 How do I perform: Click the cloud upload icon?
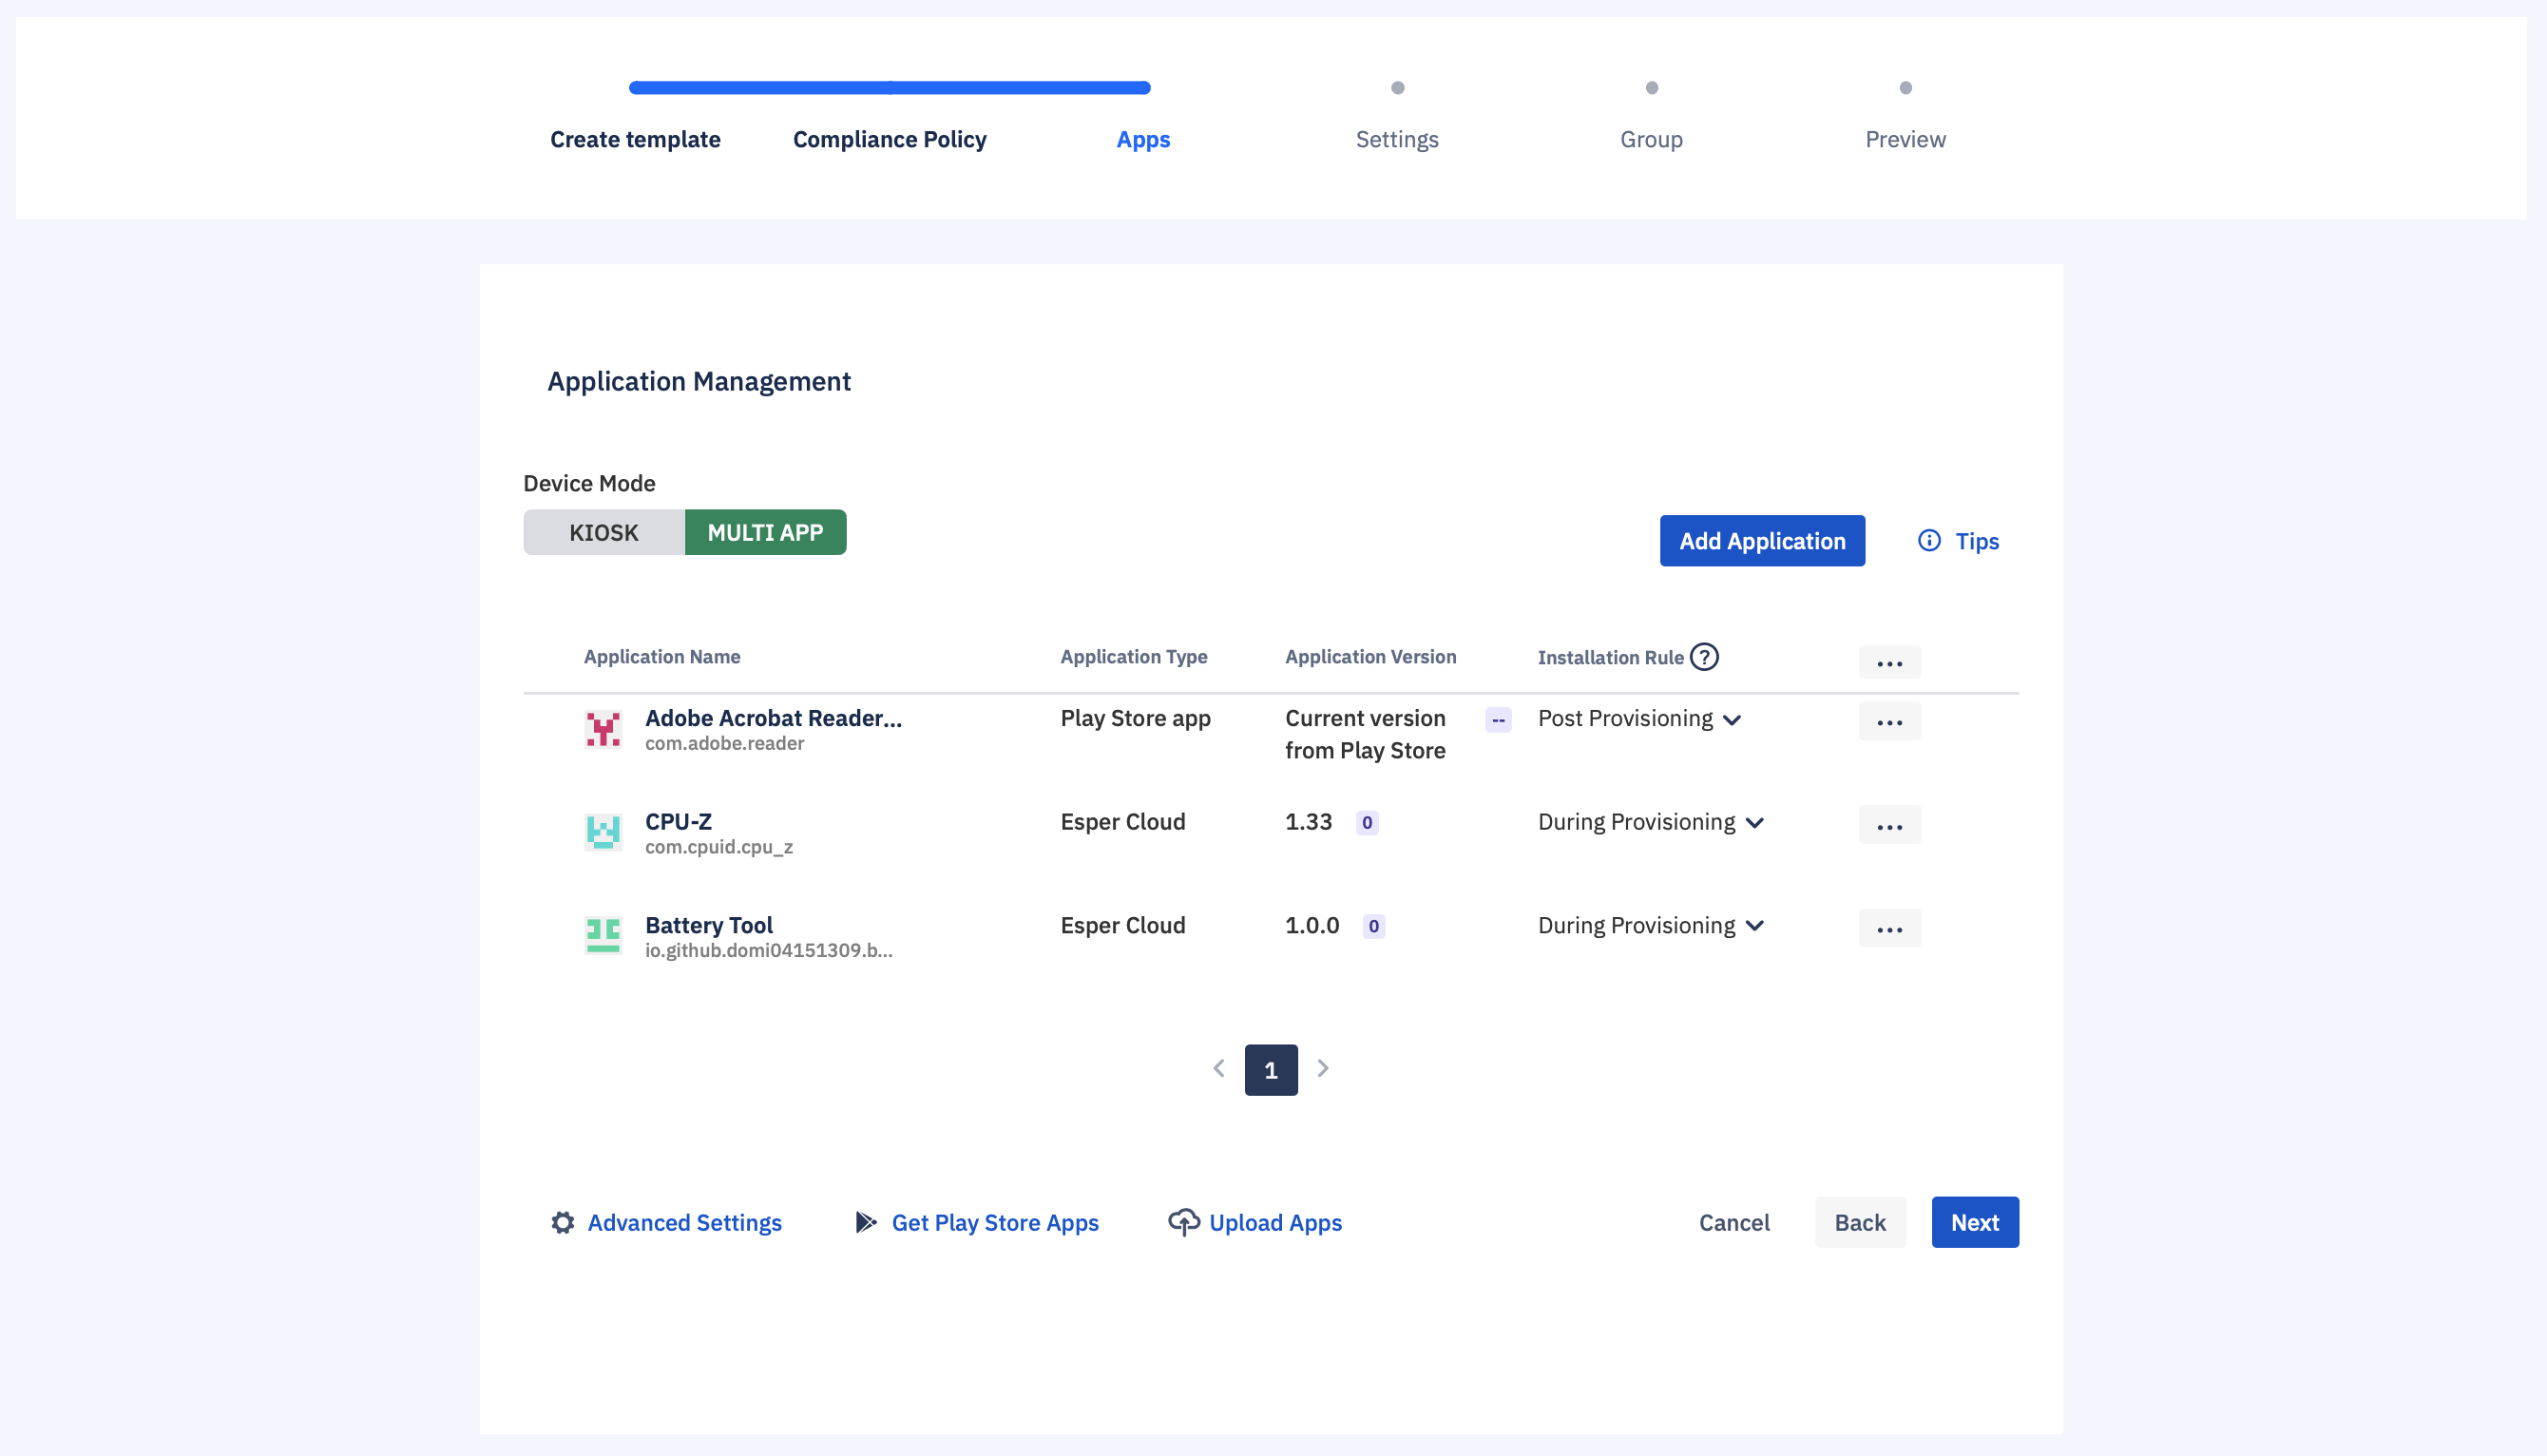pyautogui.click(x=1184, y=1222)
